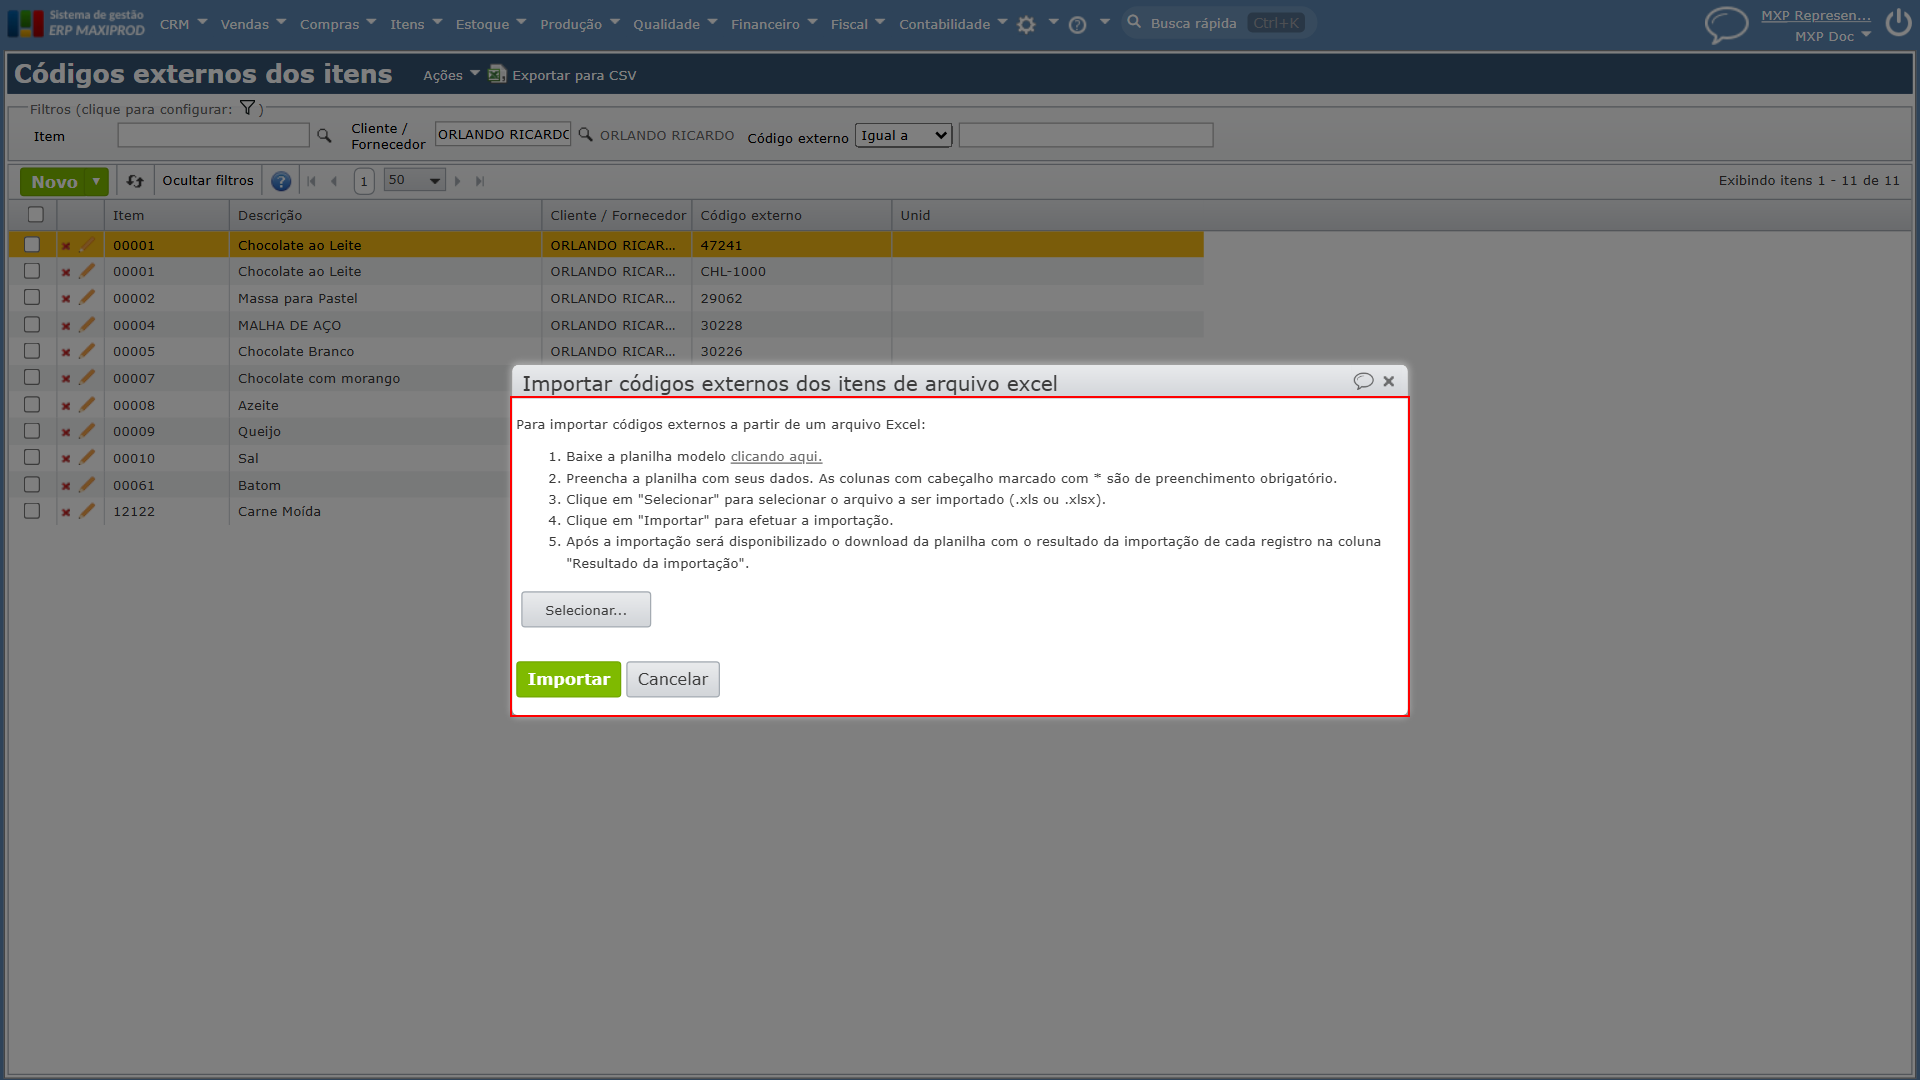Screen dimensions: 1920x1080
Task: Click the filter funnel configure icon
Action: (247, 108)
